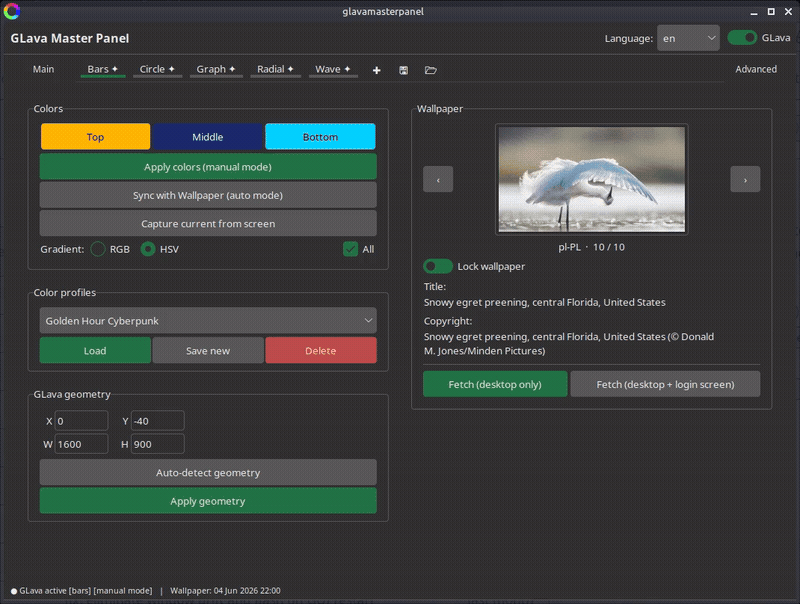
Task: Pick the Bottom color swatch
Action: (x=320, y=137)
